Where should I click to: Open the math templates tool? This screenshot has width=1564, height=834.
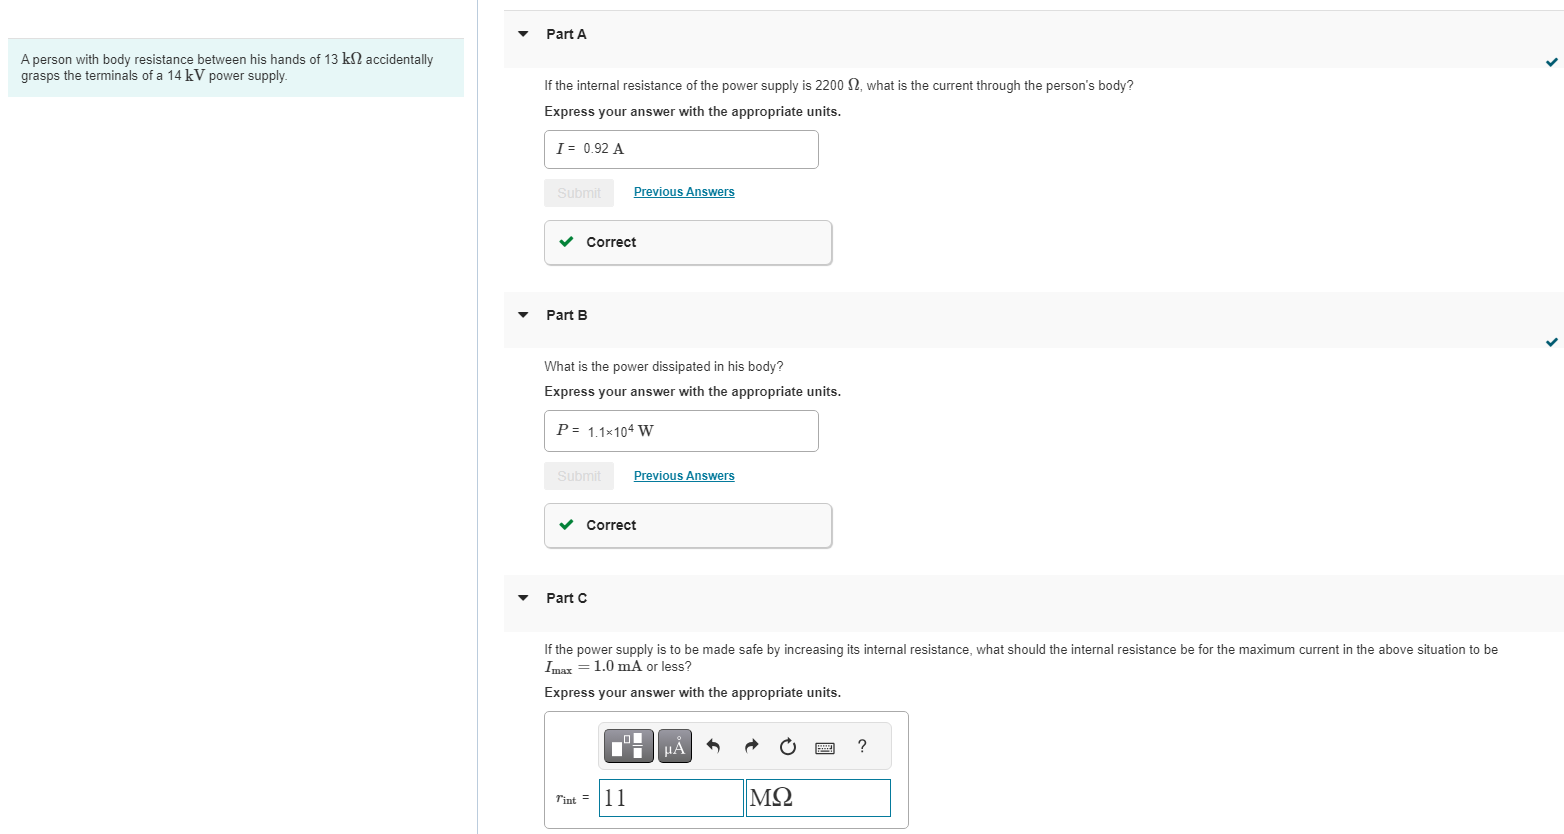click(628, 746)
